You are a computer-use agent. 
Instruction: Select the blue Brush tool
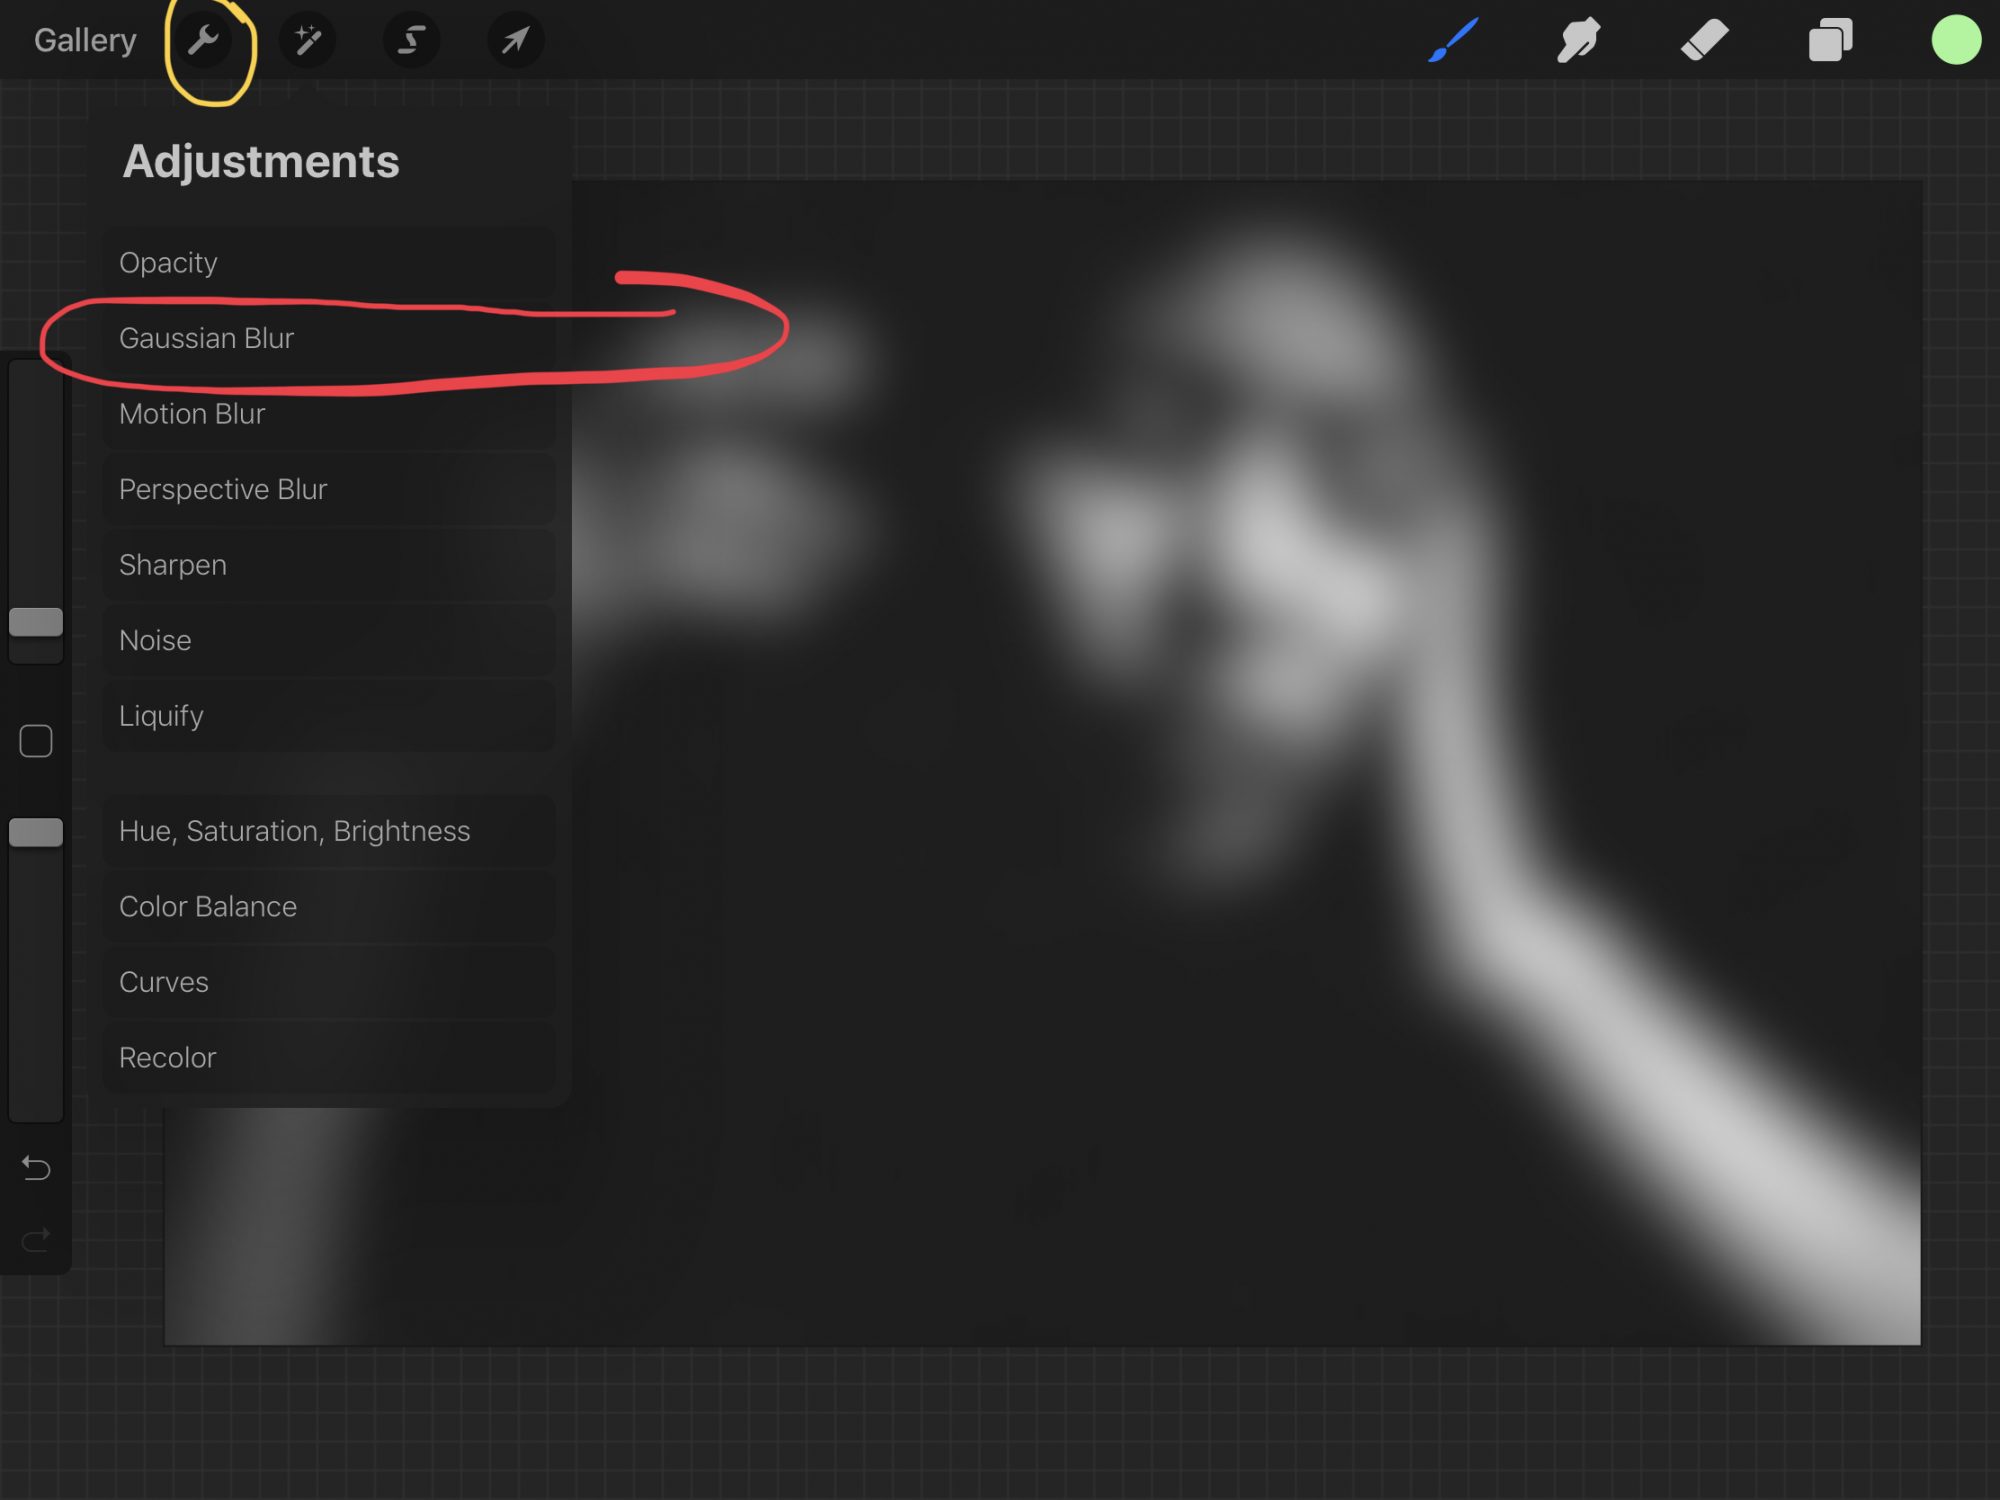1453,41
